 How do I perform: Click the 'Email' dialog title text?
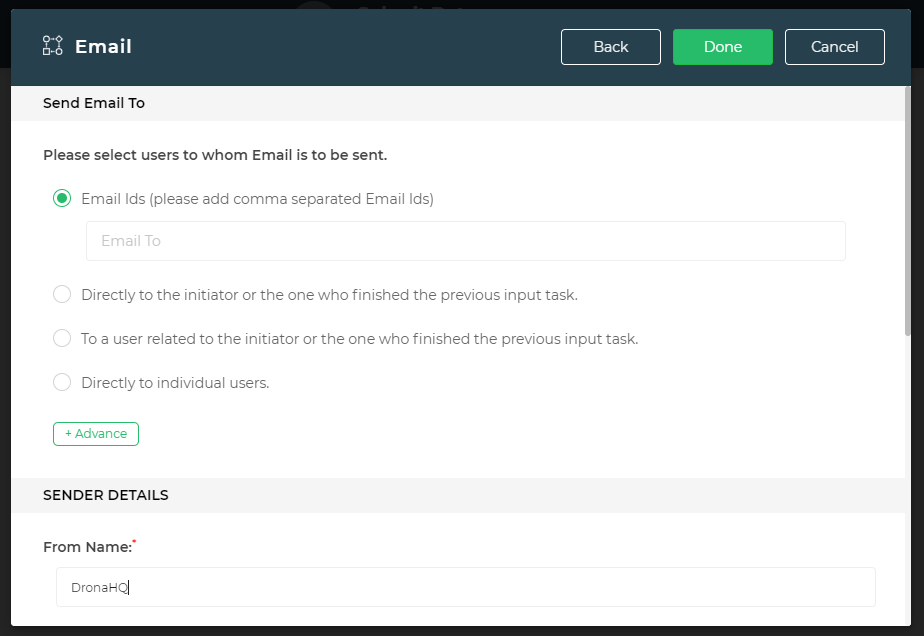click(103, 47)
